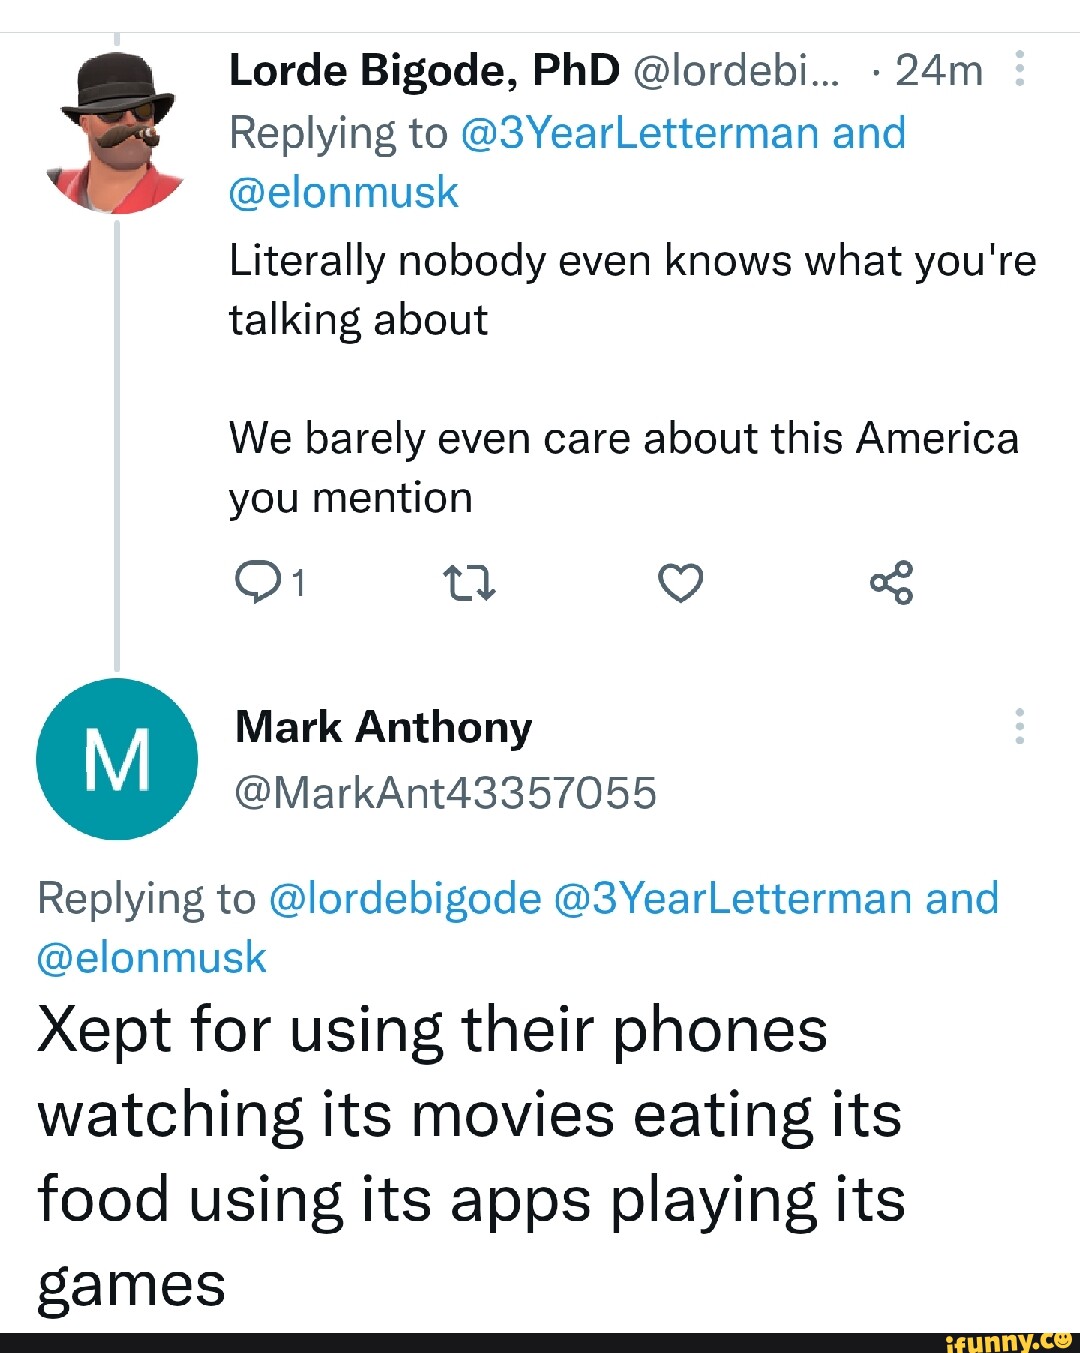Click the 24m timestamp

[x=938, y=70]
